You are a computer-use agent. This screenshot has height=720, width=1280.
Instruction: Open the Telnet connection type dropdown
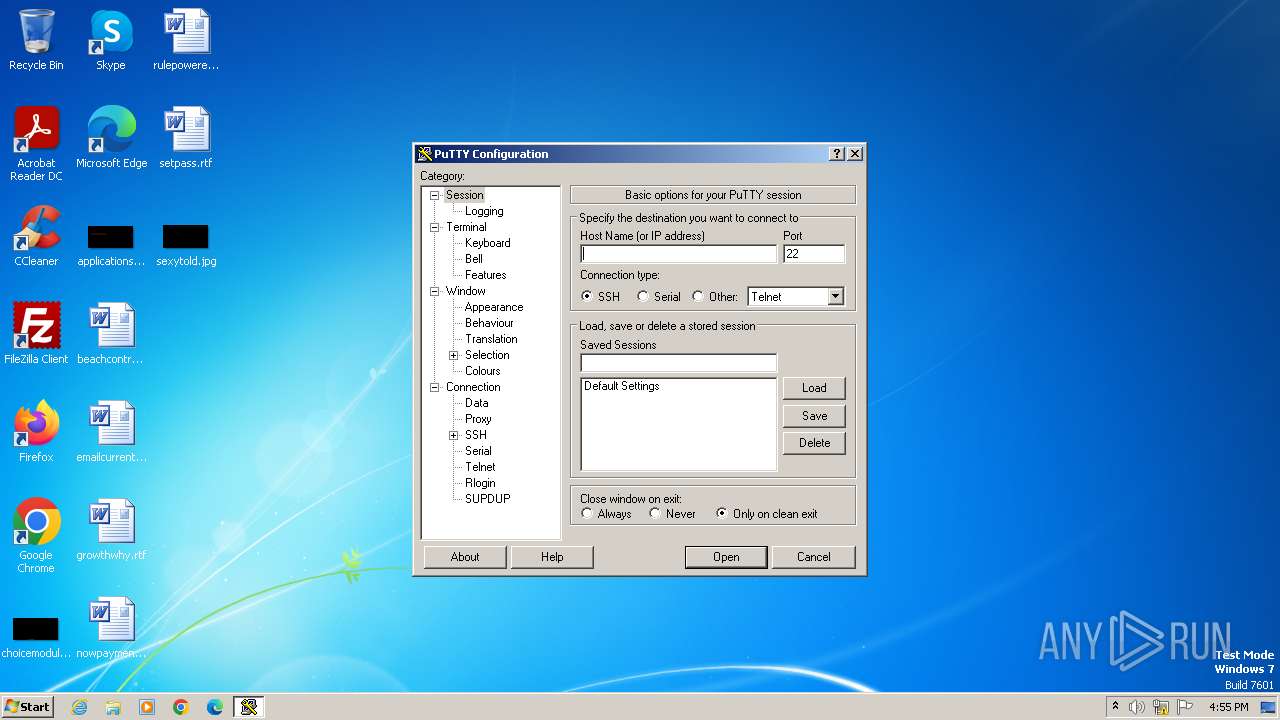tap(836, 297)
